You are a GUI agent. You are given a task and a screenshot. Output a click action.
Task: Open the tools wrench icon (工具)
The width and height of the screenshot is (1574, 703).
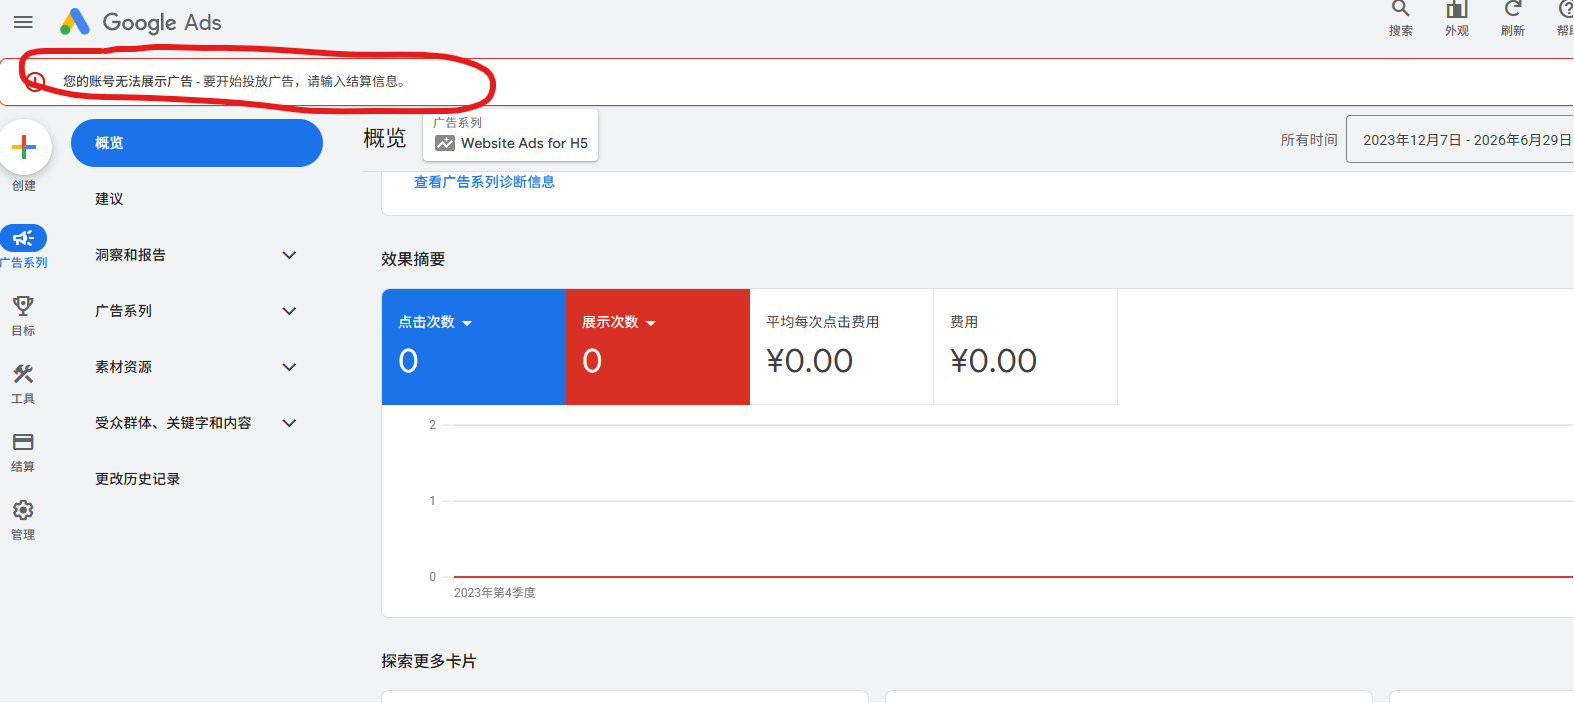click(x=23, y=374)
